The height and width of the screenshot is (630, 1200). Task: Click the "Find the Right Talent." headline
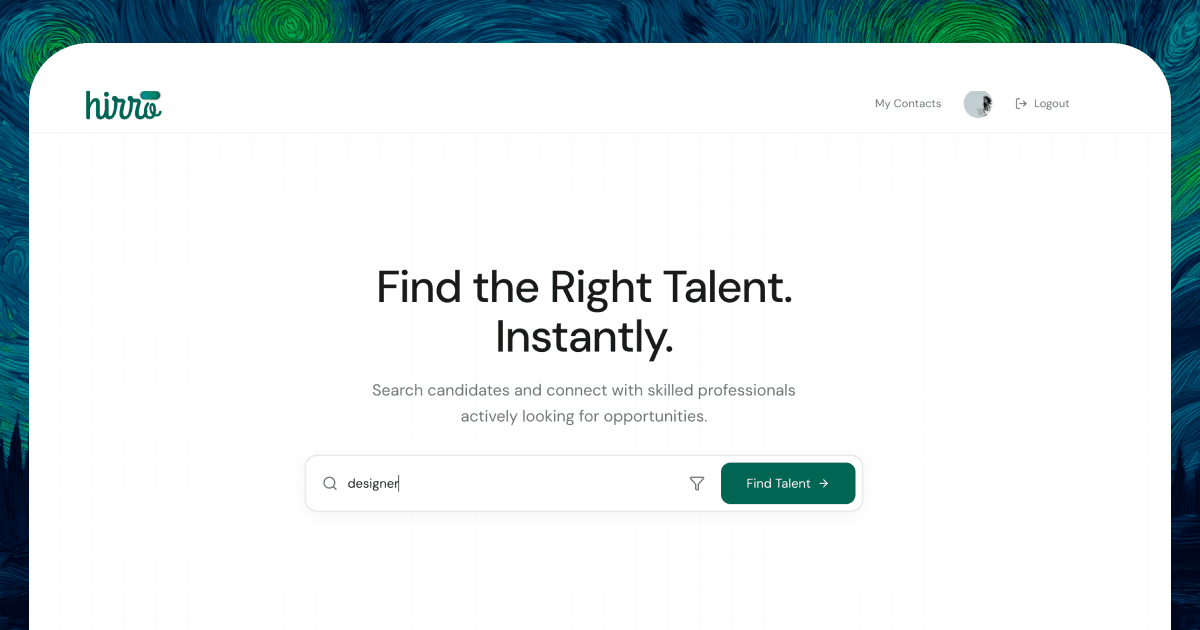click(584, 288)
